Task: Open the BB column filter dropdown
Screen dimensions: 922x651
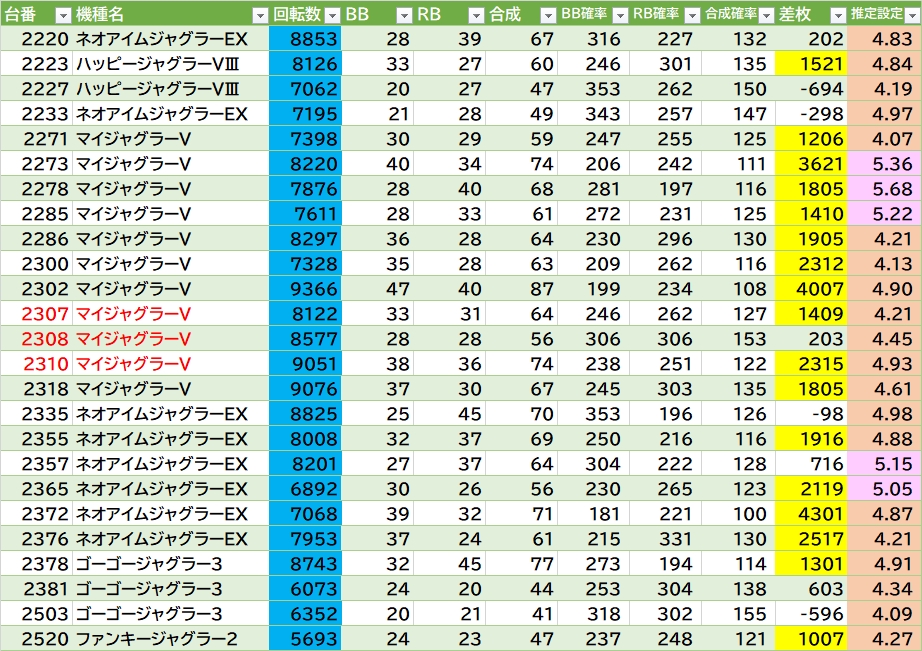Action: click(404, 15)
